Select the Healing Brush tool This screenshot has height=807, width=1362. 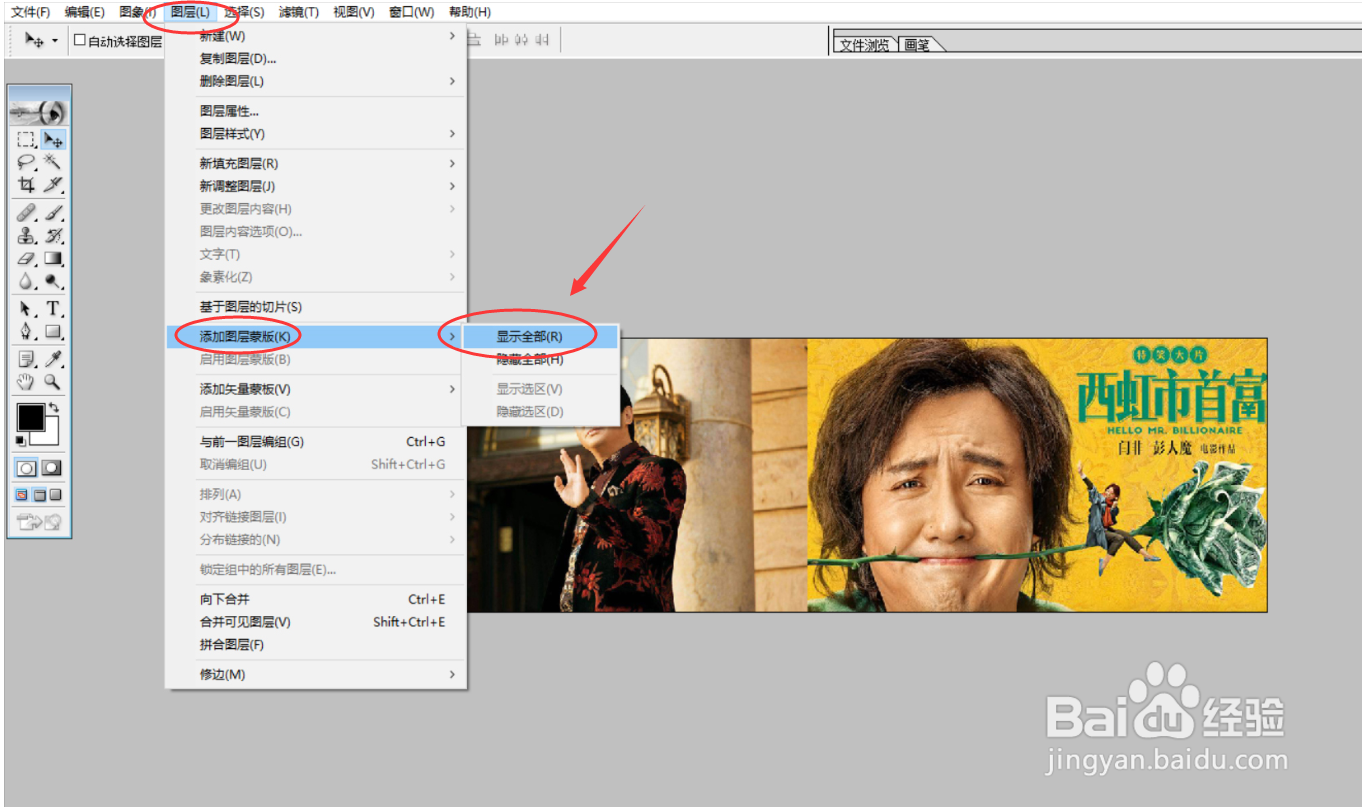click(x=27, y=213)
